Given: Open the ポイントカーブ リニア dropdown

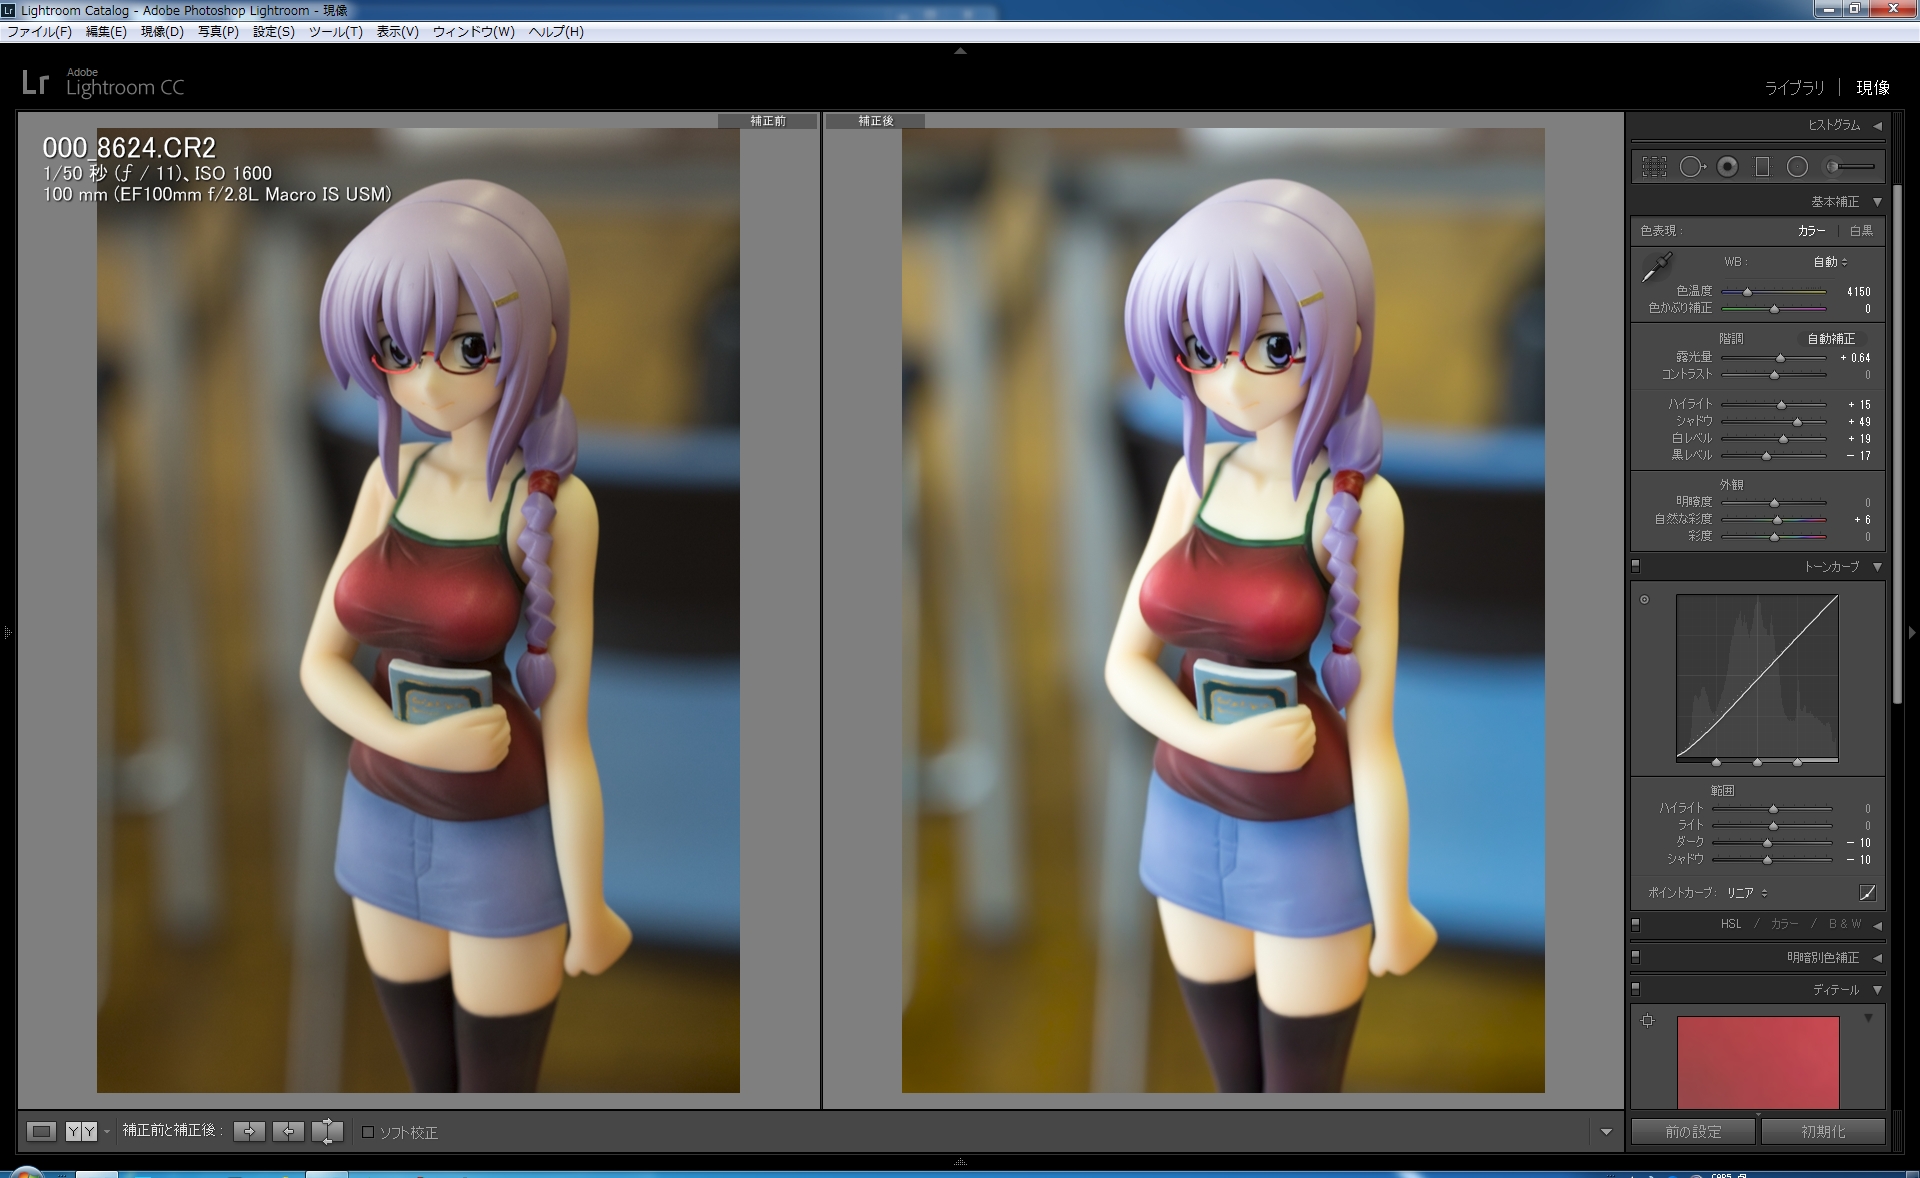Looking at the screenshot, I should point(1747,893).
